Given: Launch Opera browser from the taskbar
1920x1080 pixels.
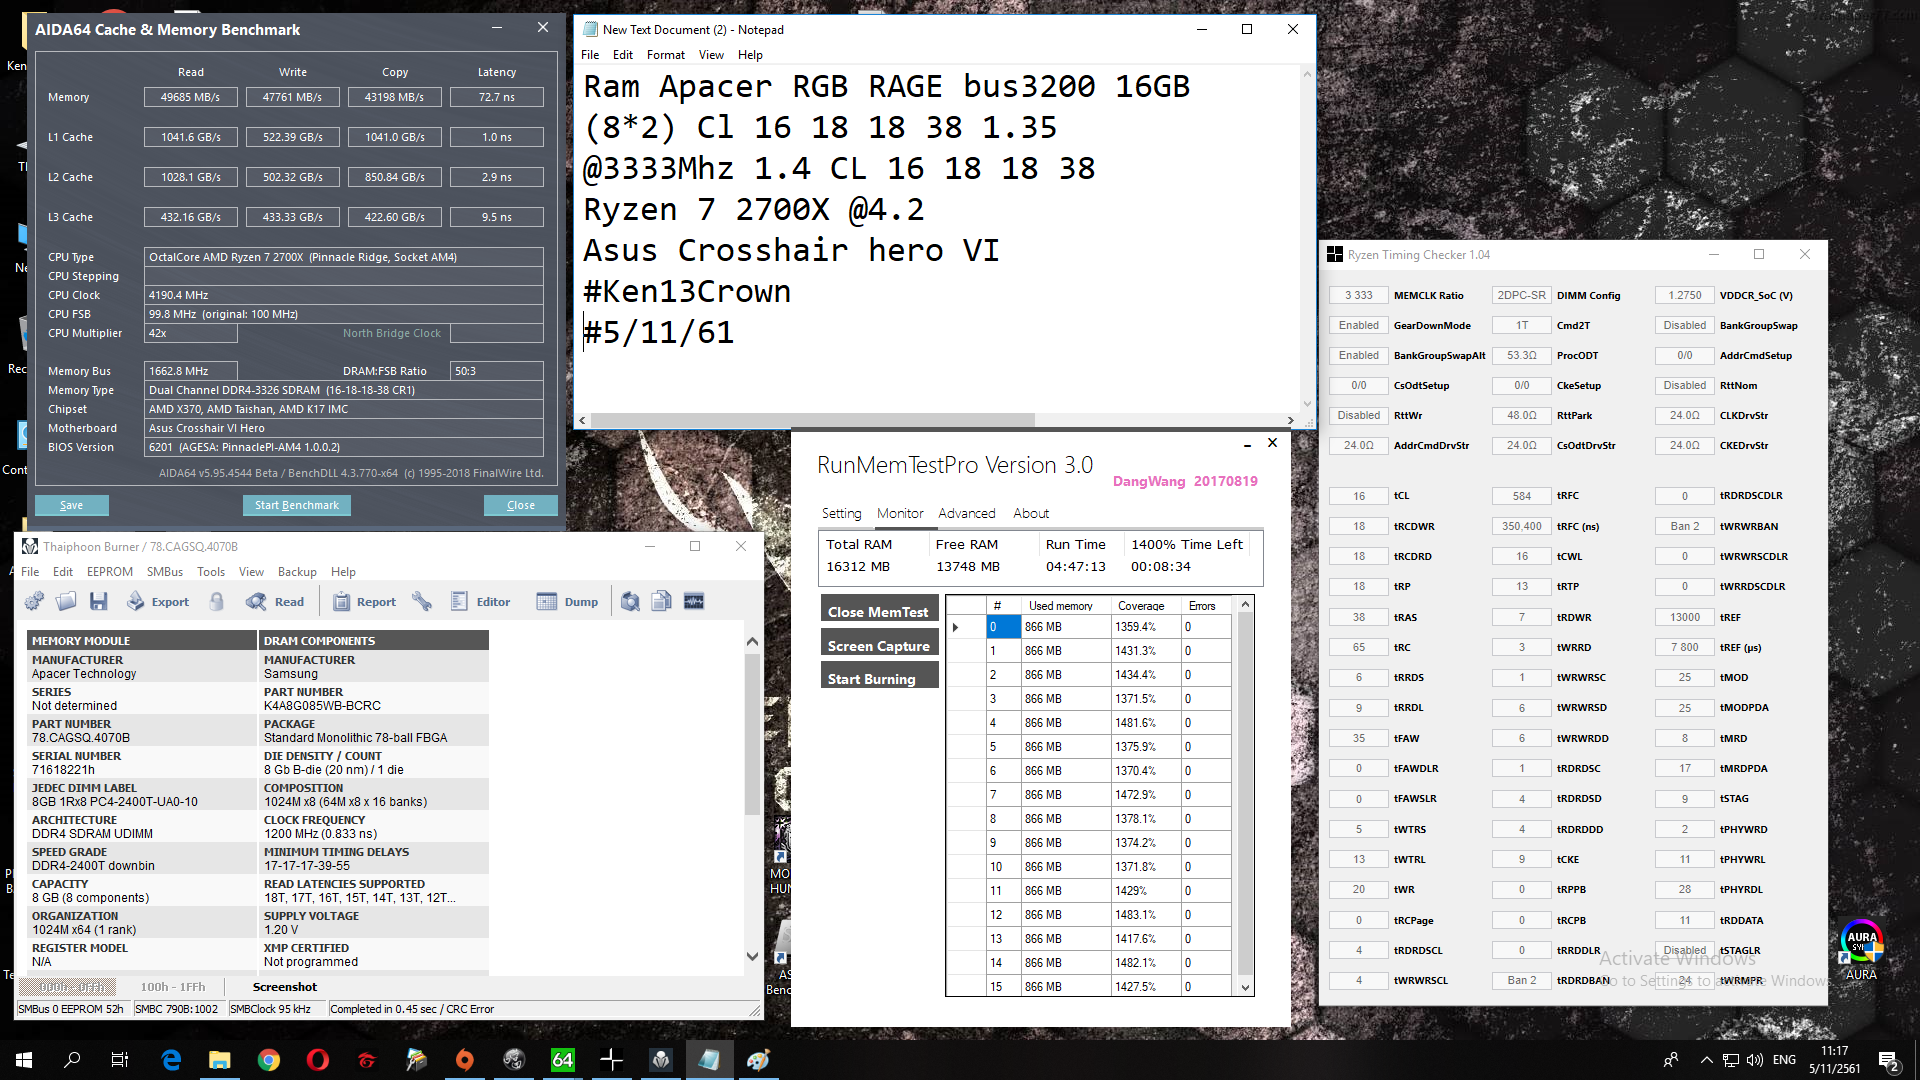Looking at the screenshot, I should tap(318, 1060).
